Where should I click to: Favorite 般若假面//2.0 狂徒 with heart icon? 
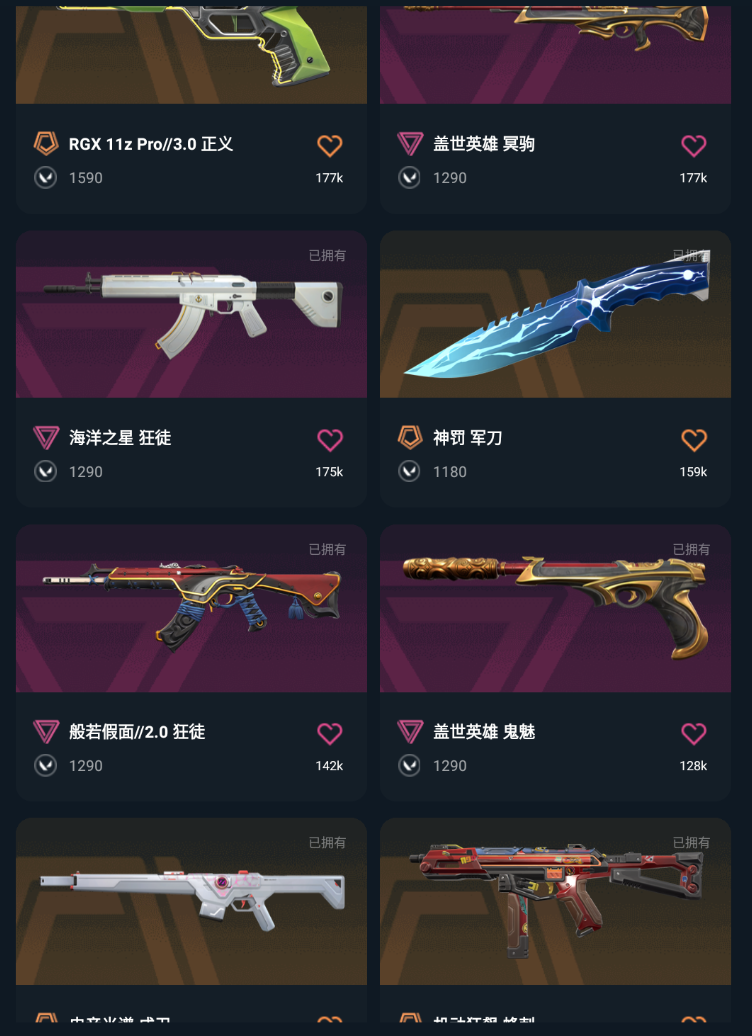point(330,733)
